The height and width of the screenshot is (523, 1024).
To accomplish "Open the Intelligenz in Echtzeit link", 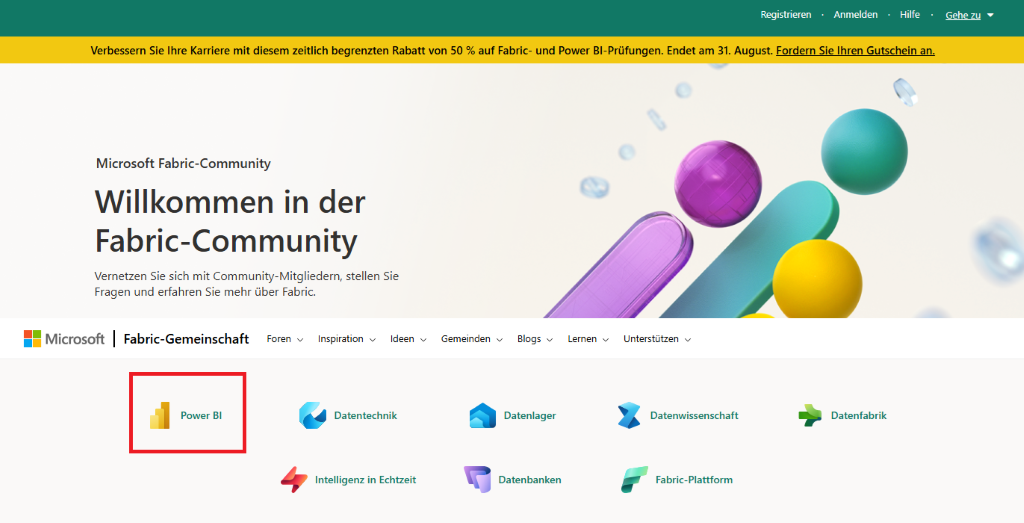I will (x=365, y=479).
